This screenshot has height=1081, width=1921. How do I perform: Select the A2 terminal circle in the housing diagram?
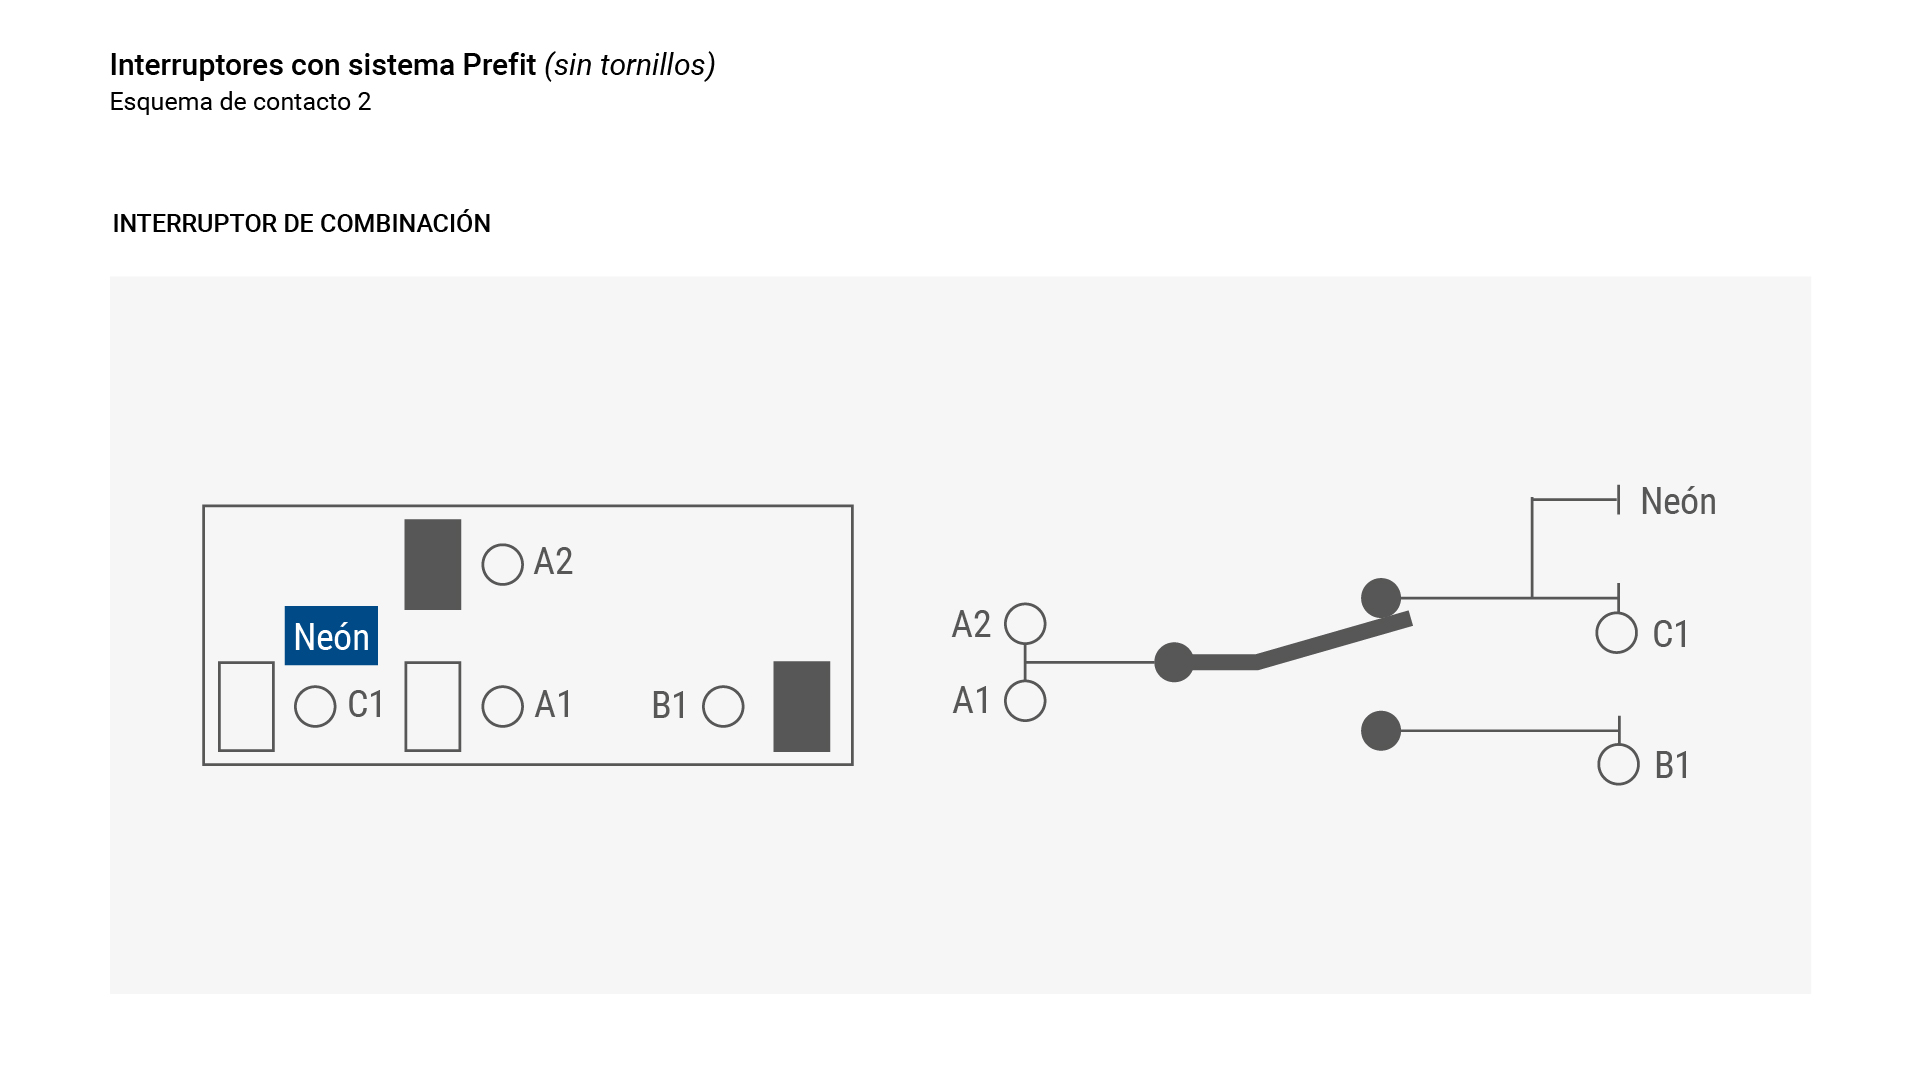point(502,565)
